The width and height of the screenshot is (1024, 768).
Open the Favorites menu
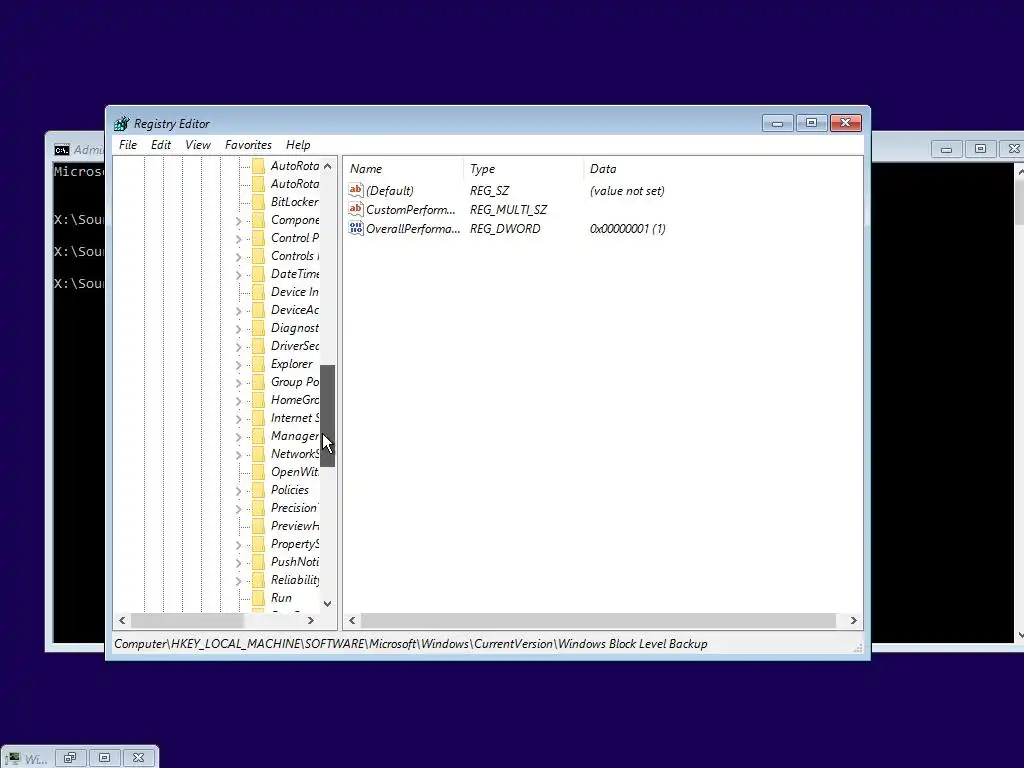248,145
